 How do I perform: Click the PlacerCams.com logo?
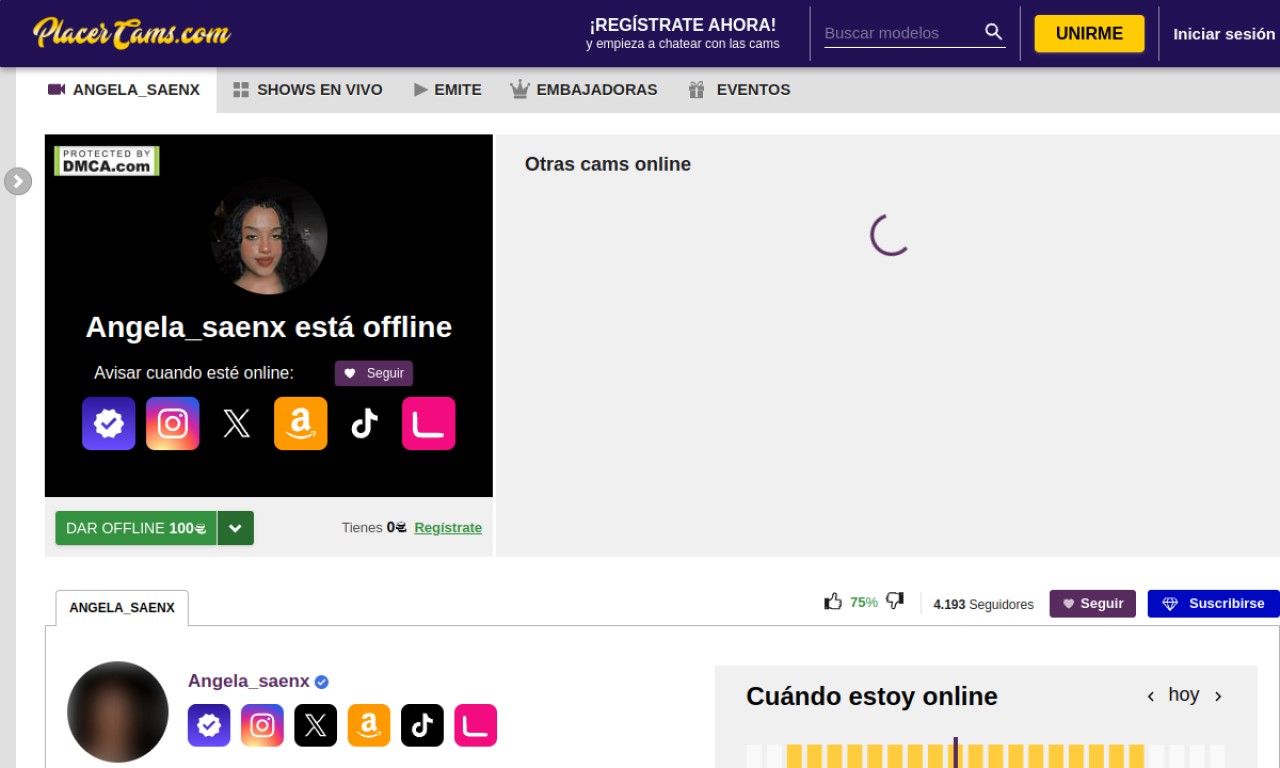pos(131,33)
